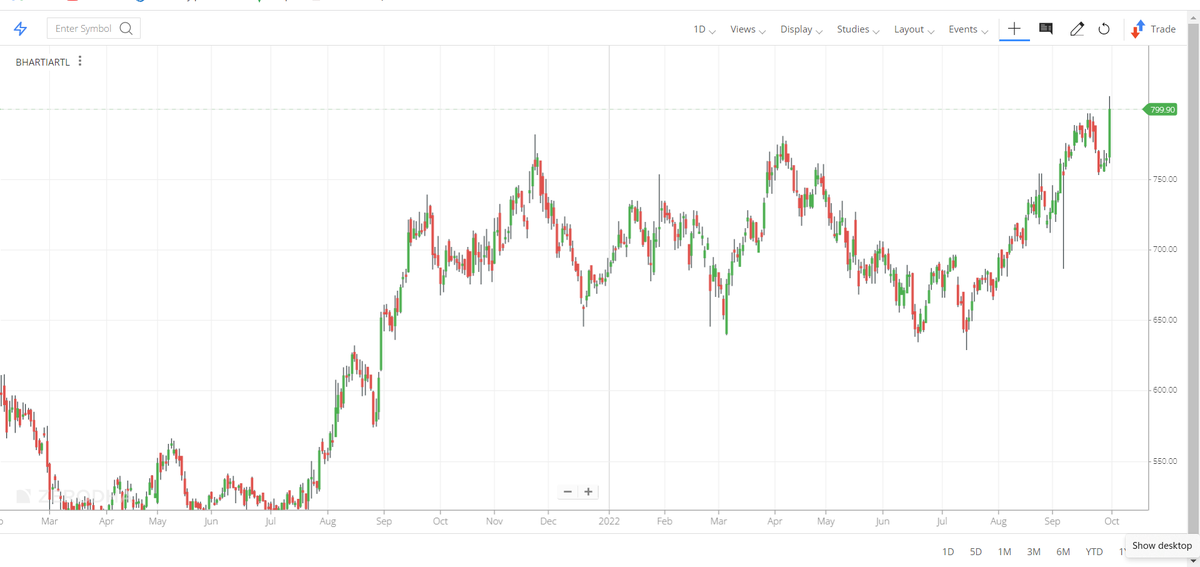
Task: Click the lightning bolt icon in the toolbar
Action: pos(20,29)
